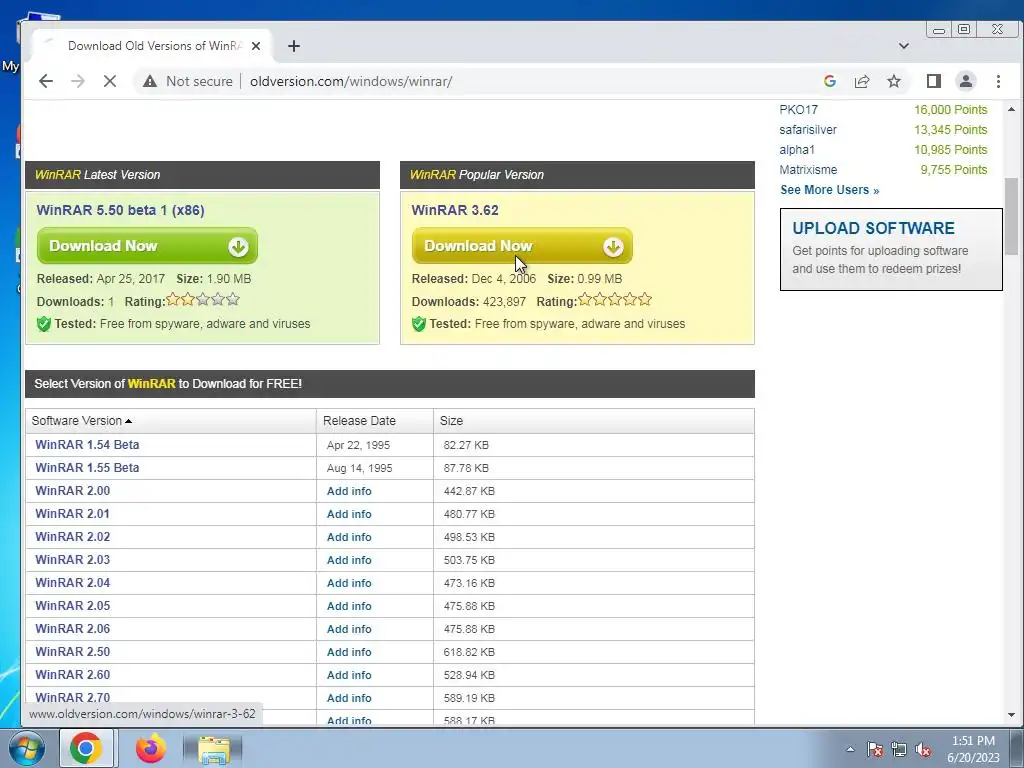
Task: Open the taskbar clock showing 1:51 PM
Action: 973,749
